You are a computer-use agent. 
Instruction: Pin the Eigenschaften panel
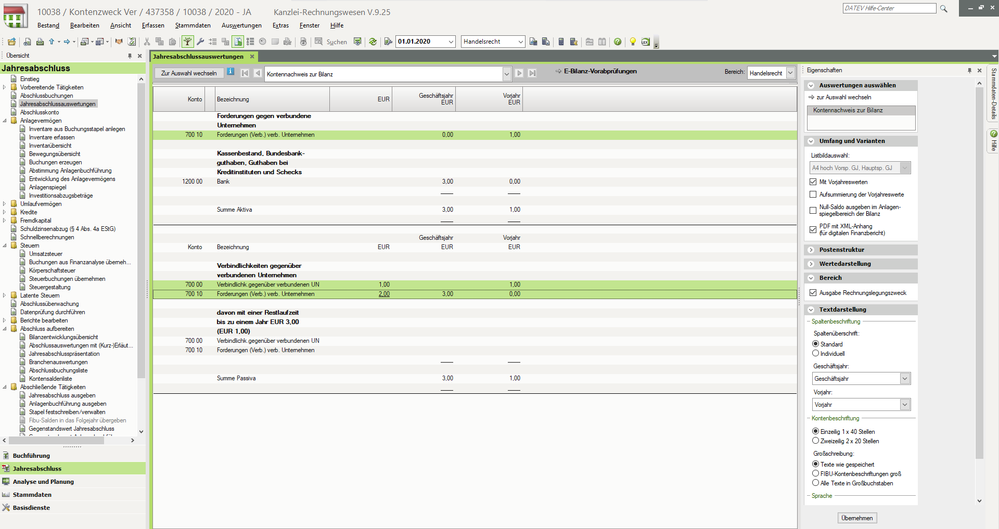click(969, 70)
